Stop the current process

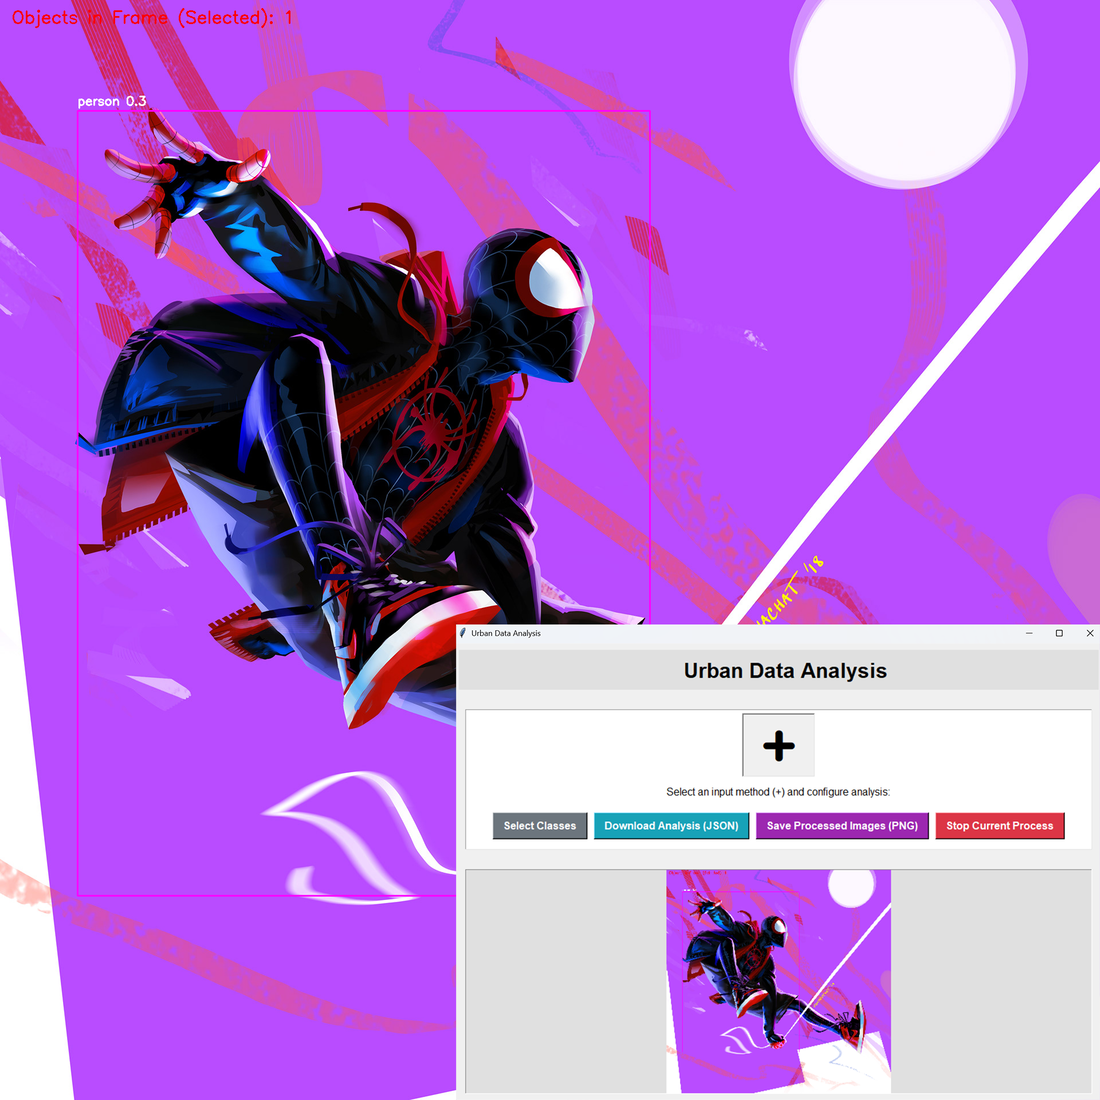click(x=999, y=826)
